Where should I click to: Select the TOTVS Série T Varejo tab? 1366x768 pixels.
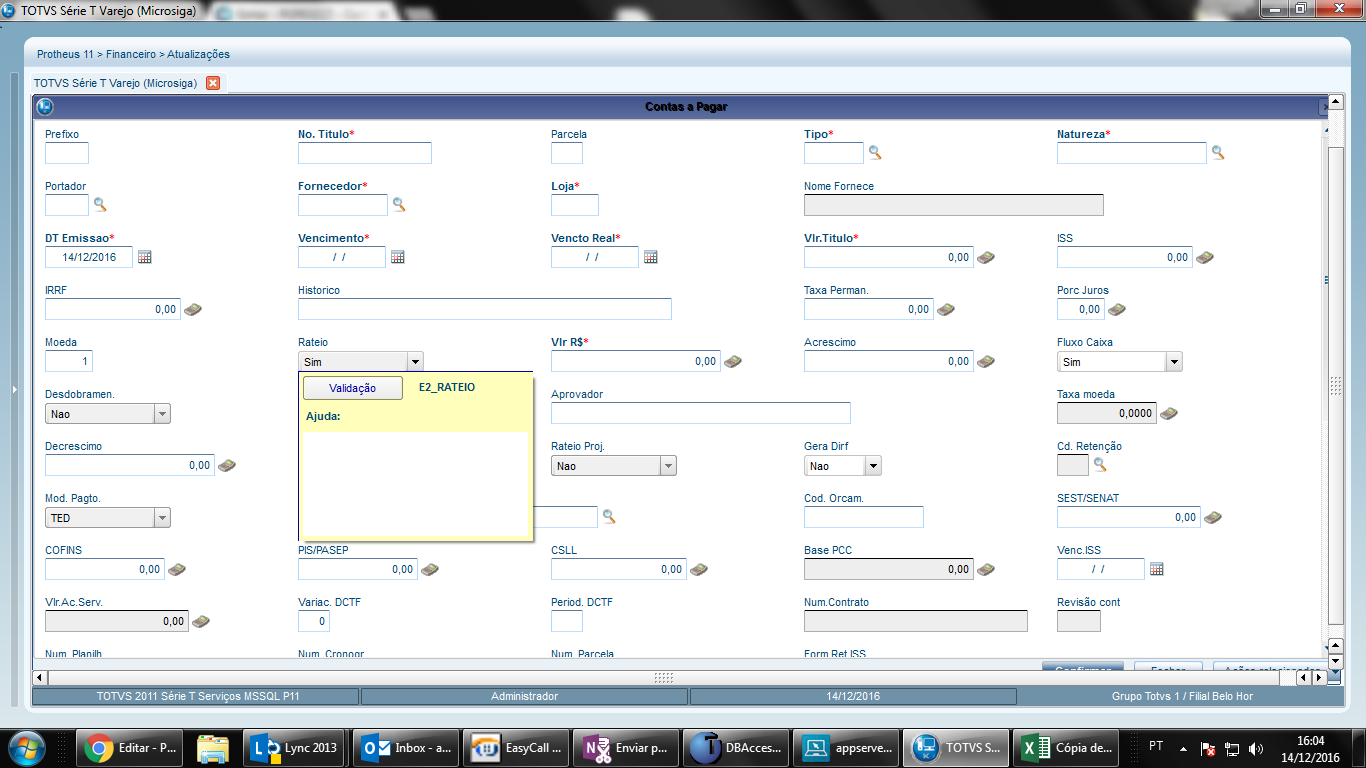(x=116, y=83)
